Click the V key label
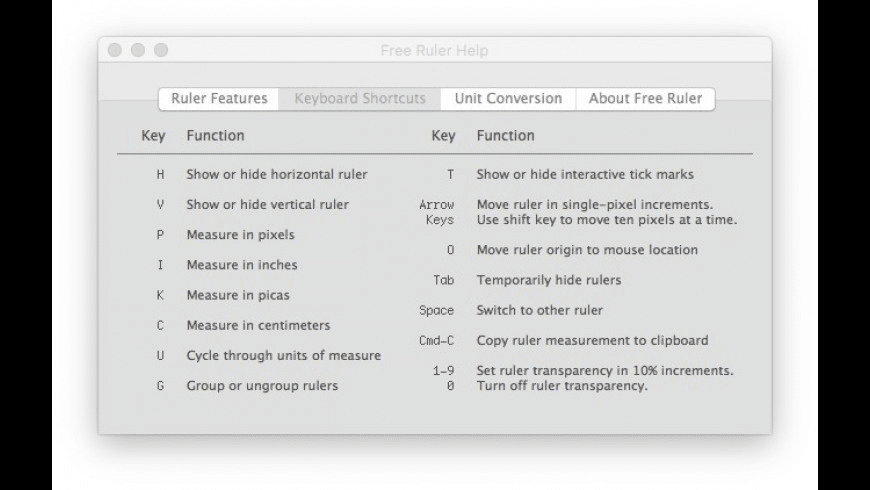870x490 pixels. (160, 204)
